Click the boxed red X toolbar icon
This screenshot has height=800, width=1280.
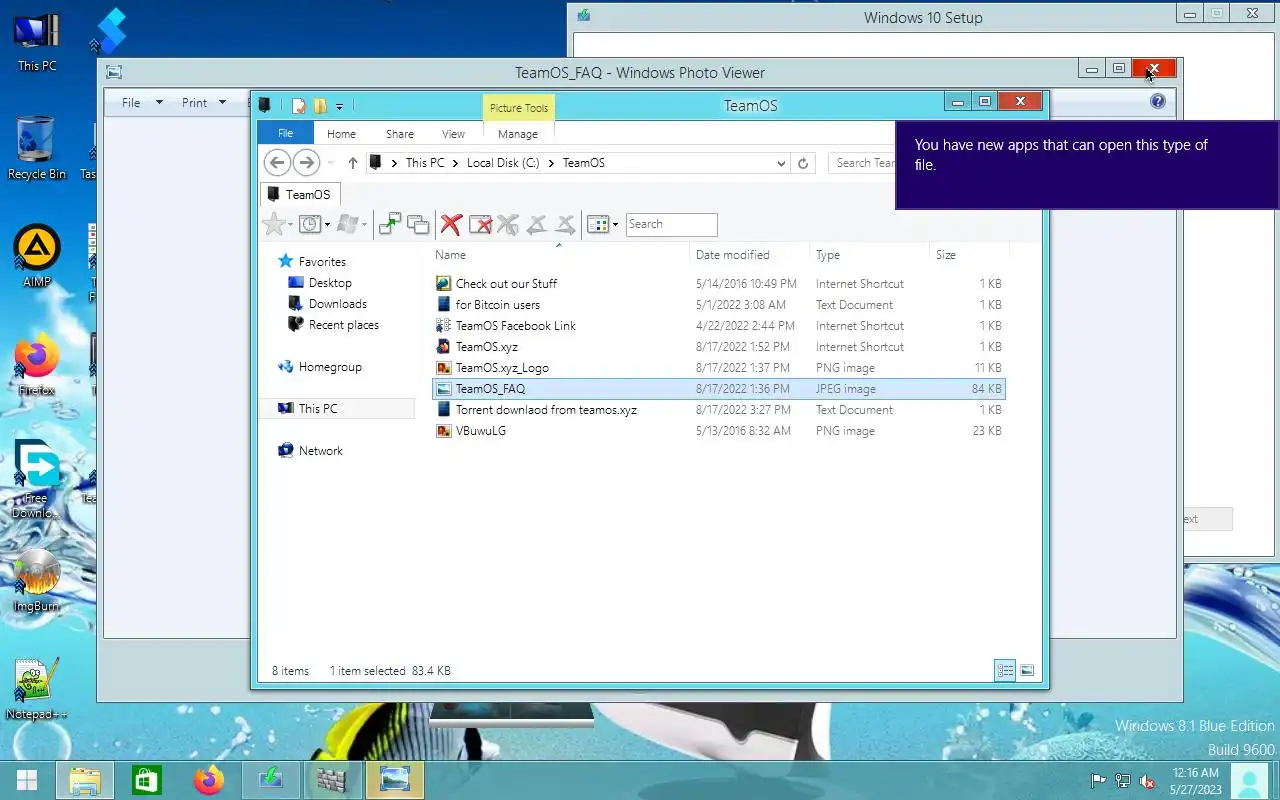pyautogui.click(x=480, y=224)
